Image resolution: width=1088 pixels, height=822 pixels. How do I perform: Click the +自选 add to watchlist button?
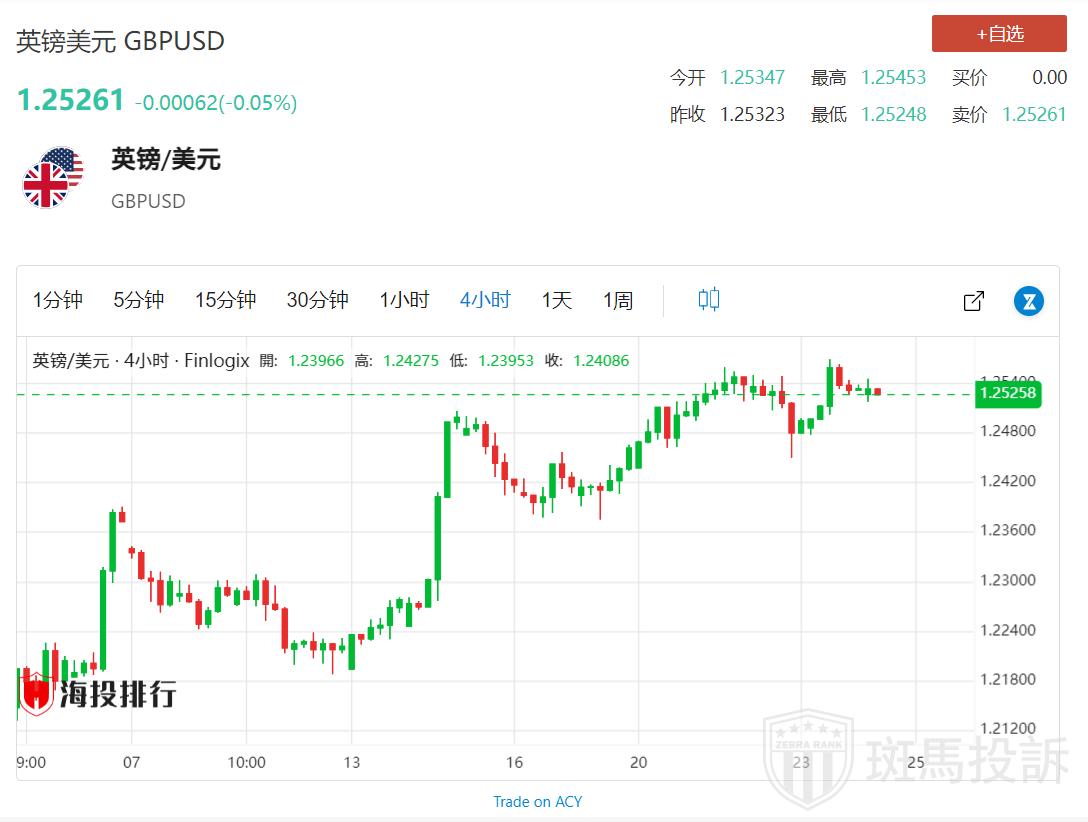[x=999, y=34]
